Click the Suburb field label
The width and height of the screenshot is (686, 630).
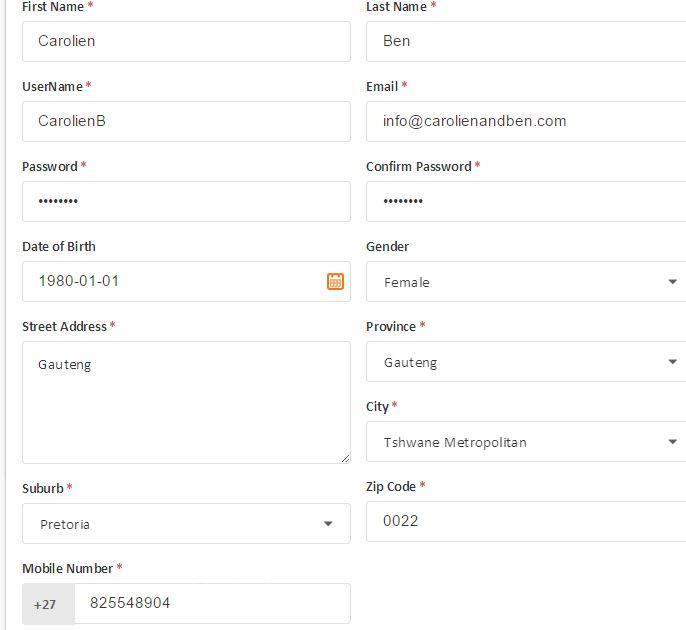43,488
